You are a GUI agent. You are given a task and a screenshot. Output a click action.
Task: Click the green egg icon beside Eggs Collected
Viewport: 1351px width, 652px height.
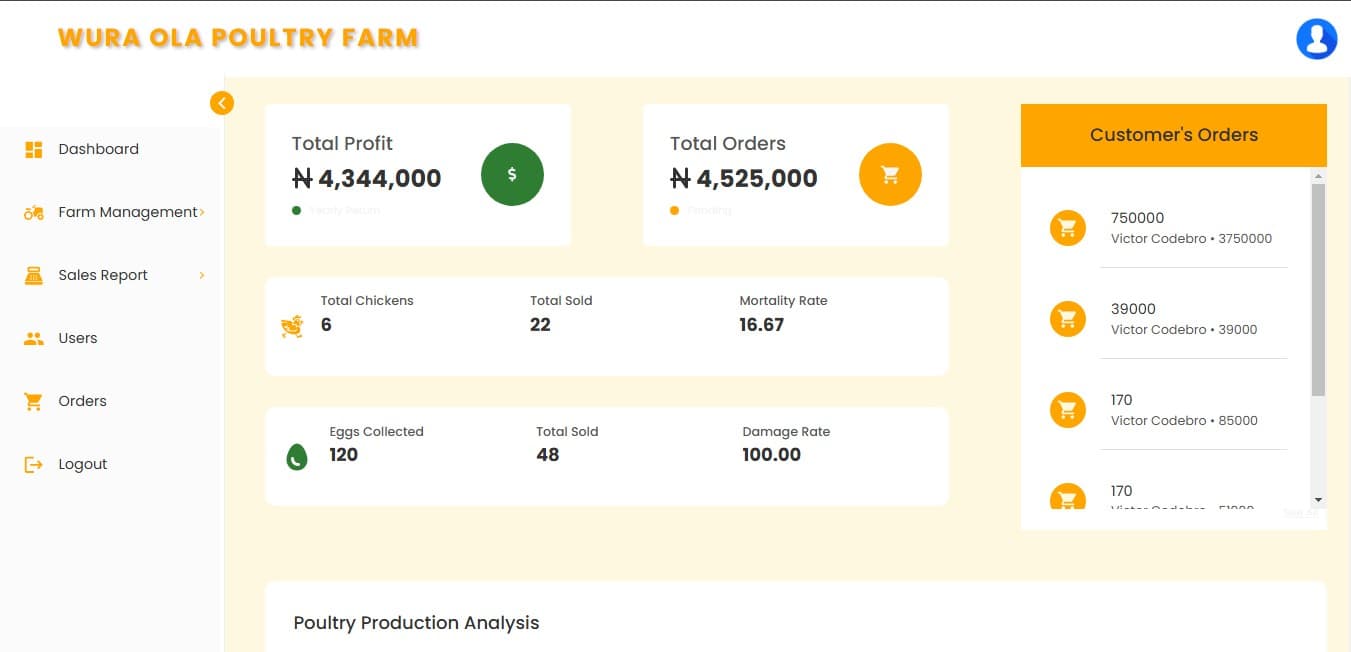(x=296, y=458)
